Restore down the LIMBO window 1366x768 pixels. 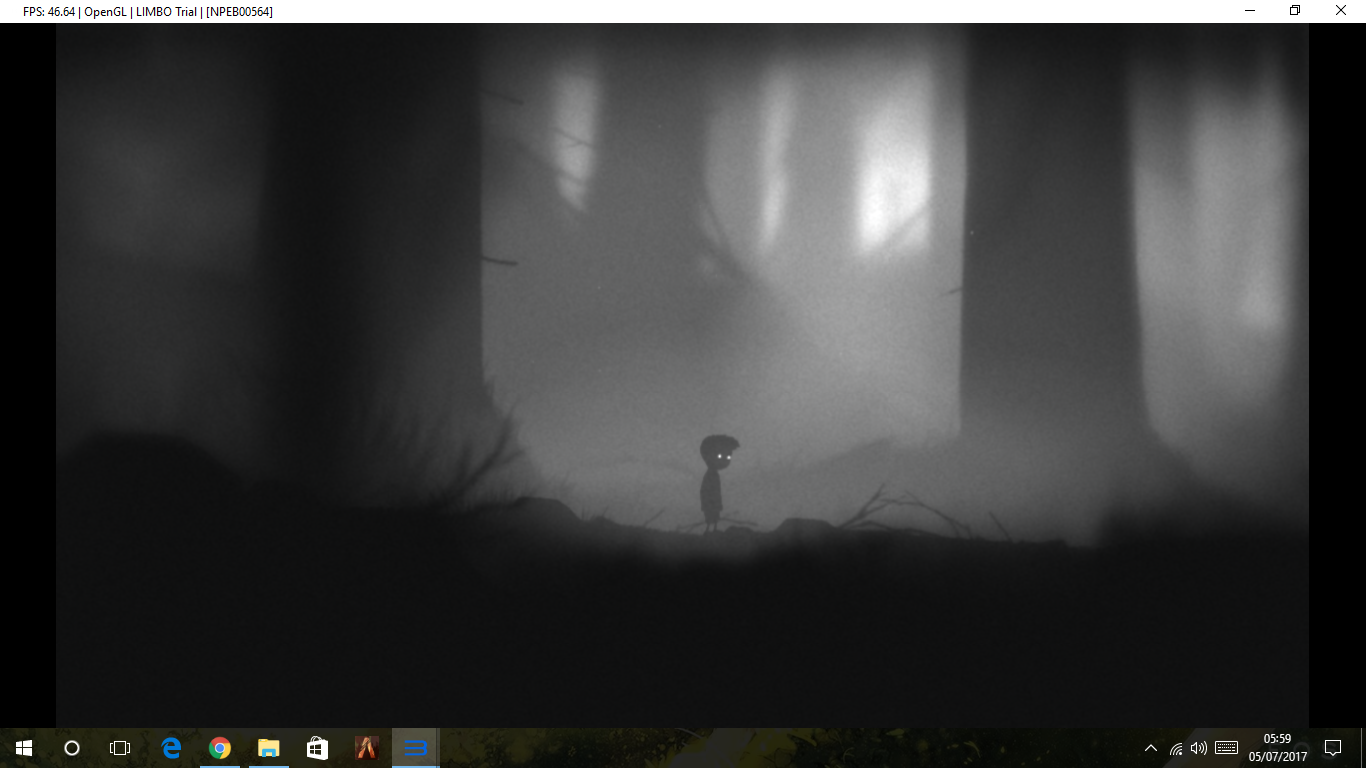pyautogui.click(x=1296, y=11)
